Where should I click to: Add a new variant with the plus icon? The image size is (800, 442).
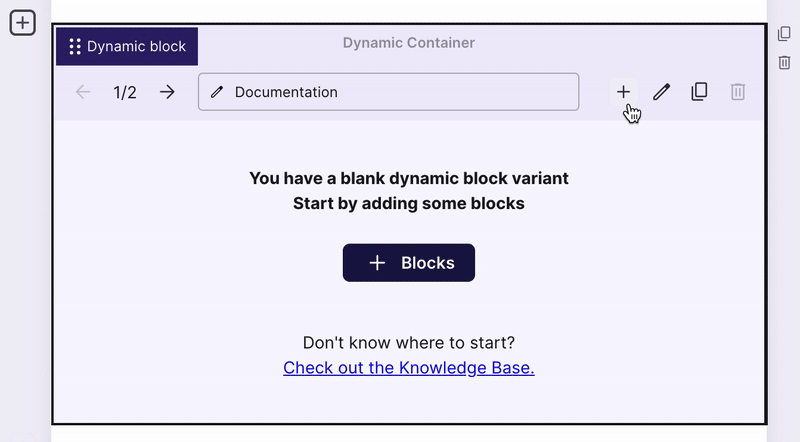(623, 92)
